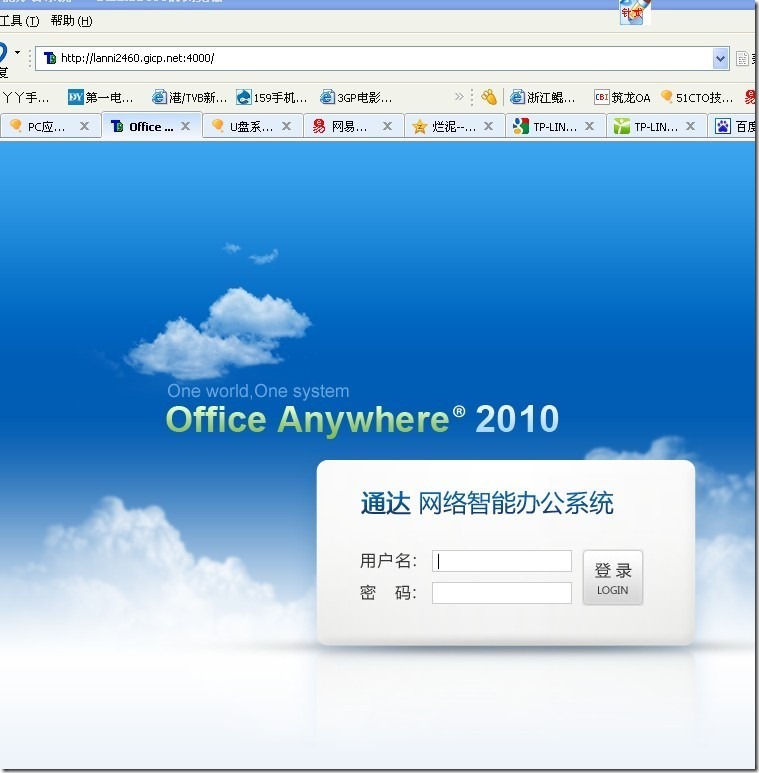Image resolution: width=759 pixels, height=773 pixels.
Task: Click the 筑龙OA bookmark CBI icon
Action: [601, 97]
